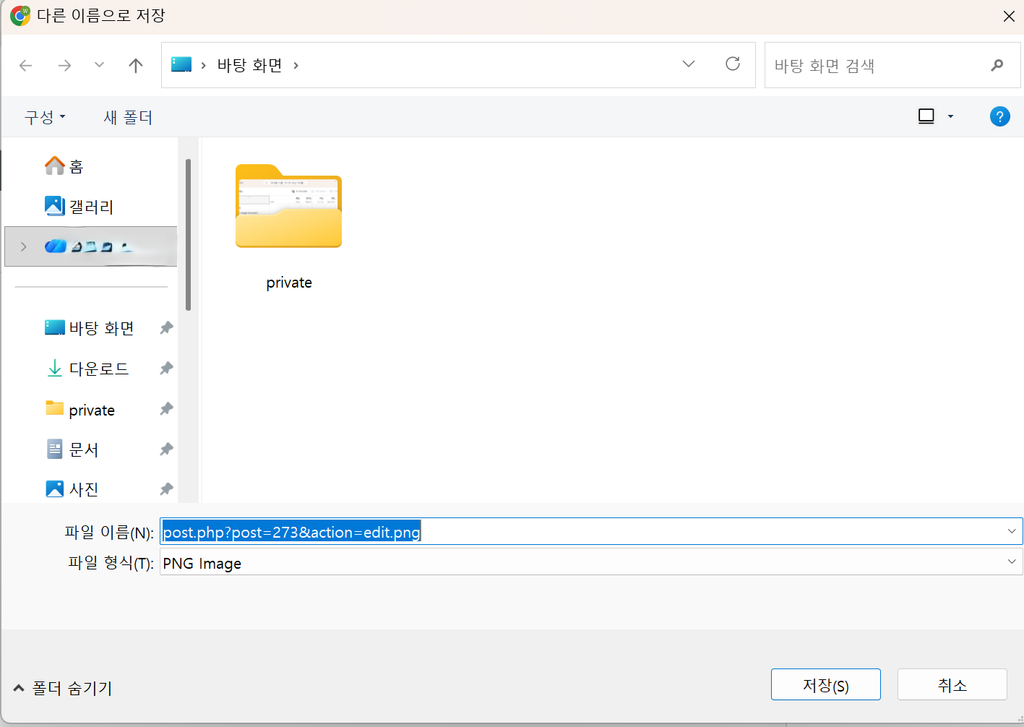
Task: Click the 취소 button
Action: 952,685
